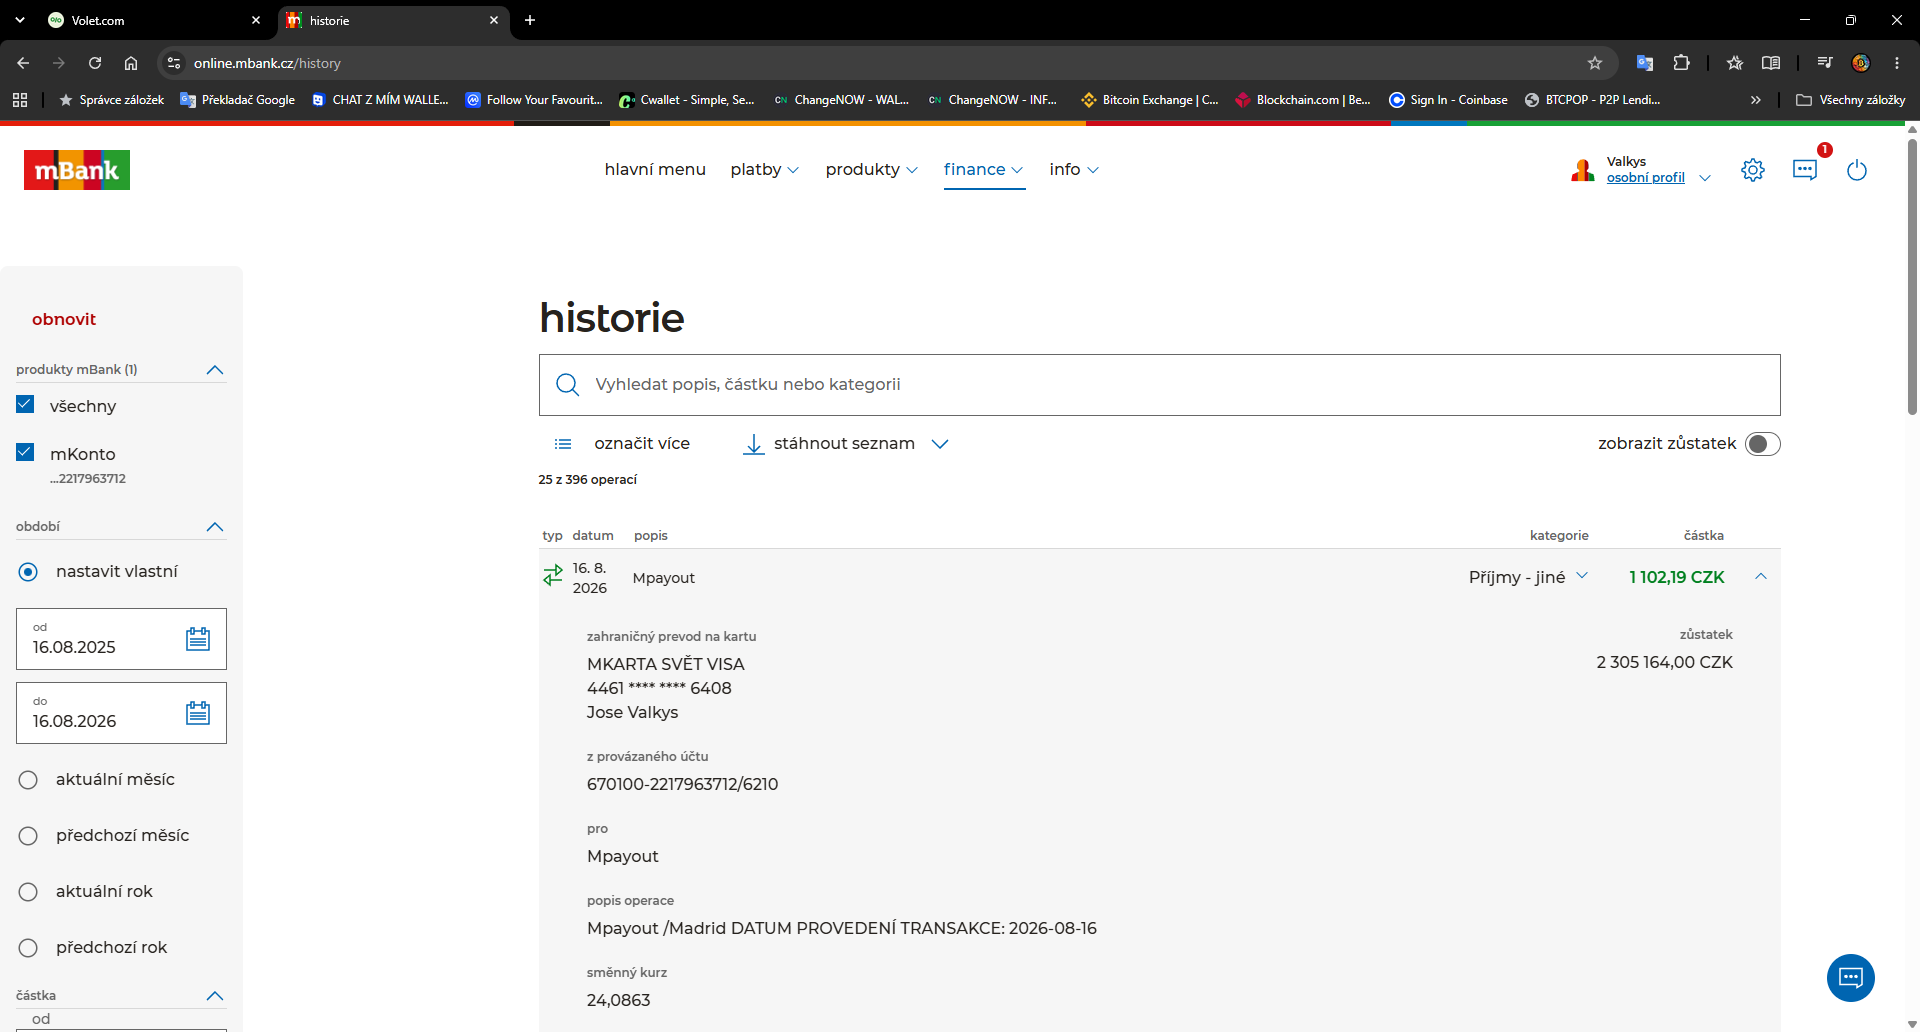Open 'Příjmy - jiné' category dropdown
Image resolution: width=1920 pixels, height=1032 pixels.
[x=1528, y=577]
